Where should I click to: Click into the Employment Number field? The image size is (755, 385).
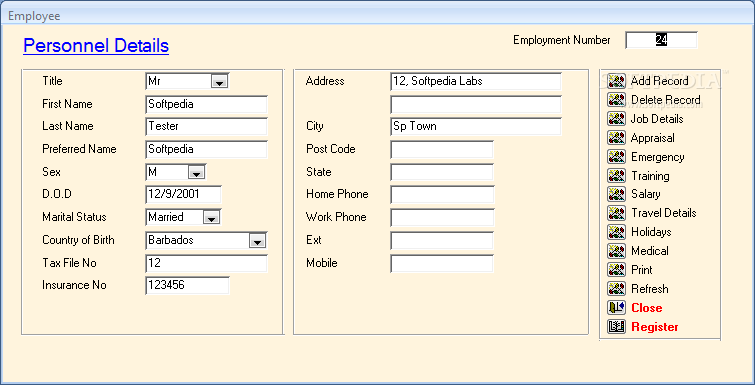point(661,40)
